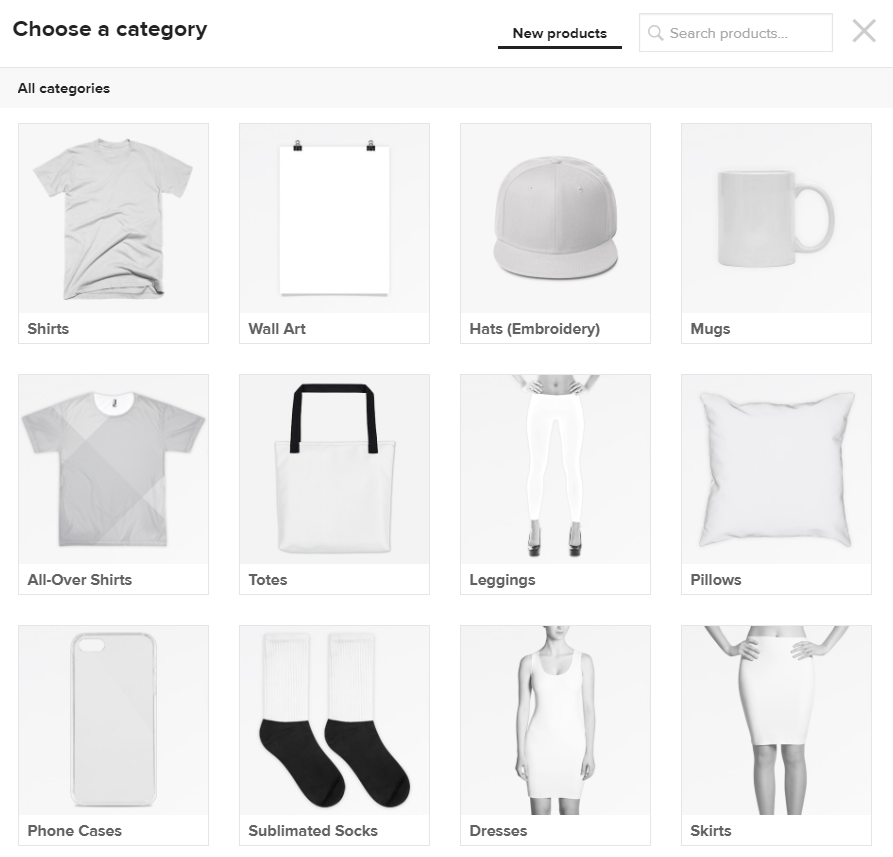Choose the Leggings category image
Image resolution: width=893 pixels, height=857 pixels.
(555, 469)
